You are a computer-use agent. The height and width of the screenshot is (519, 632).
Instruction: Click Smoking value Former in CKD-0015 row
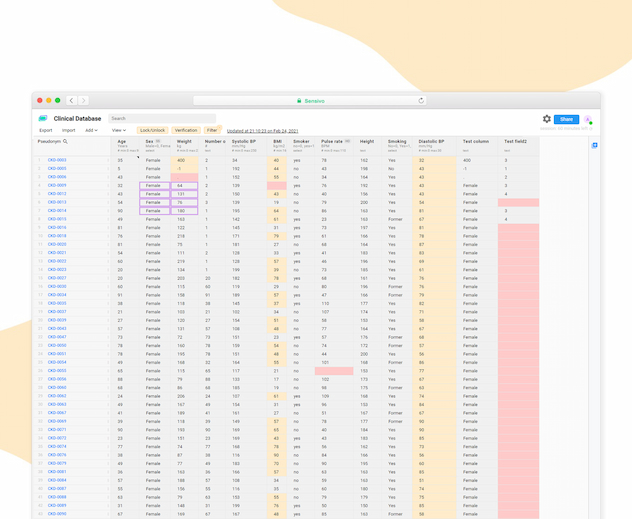point(395,219)
